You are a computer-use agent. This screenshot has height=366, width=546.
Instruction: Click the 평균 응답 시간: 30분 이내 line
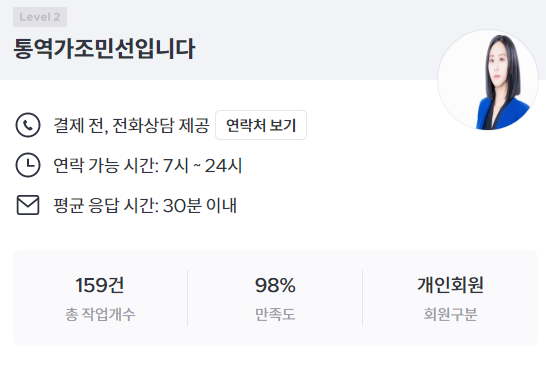(145, 205)
